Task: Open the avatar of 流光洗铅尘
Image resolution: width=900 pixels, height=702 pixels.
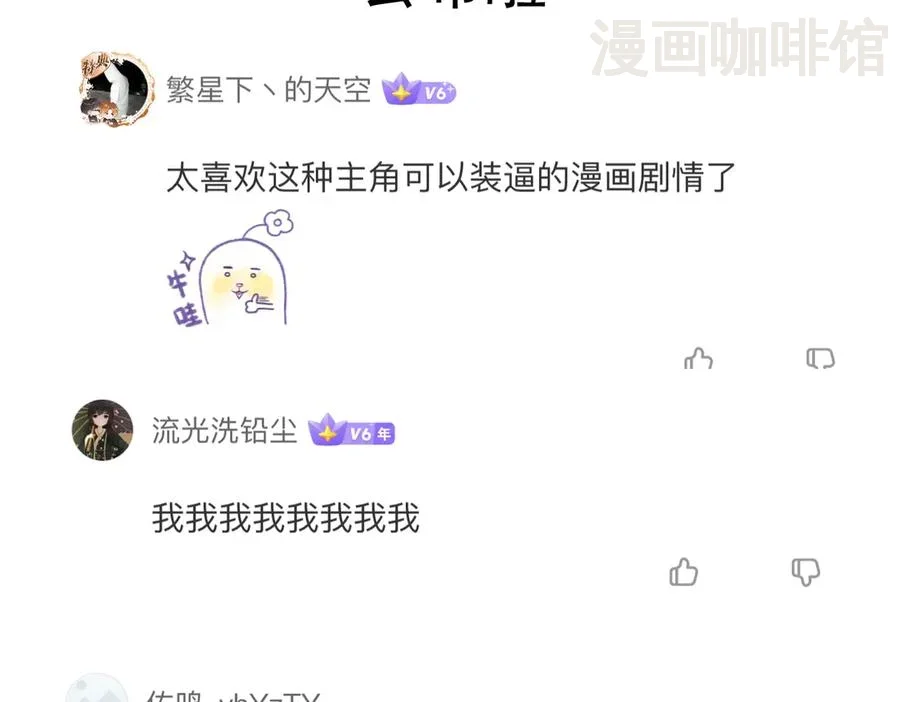Action: point(103,430)
